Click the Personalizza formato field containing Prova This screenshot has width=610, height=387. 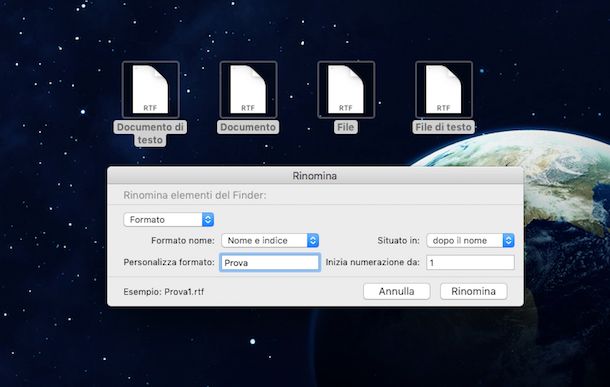(x=270, y=263)
